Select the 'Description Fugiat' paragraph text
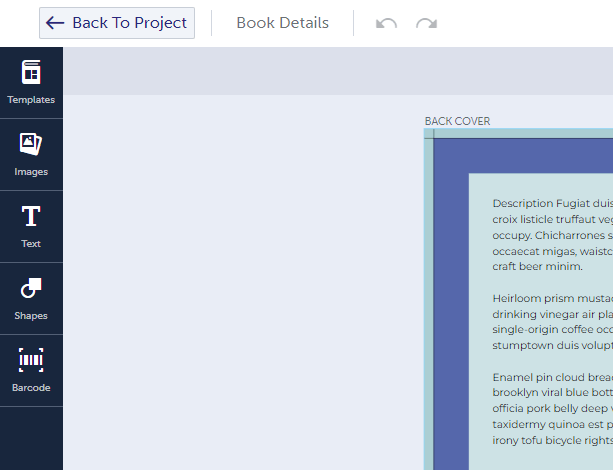 click(x=552, y=235)
